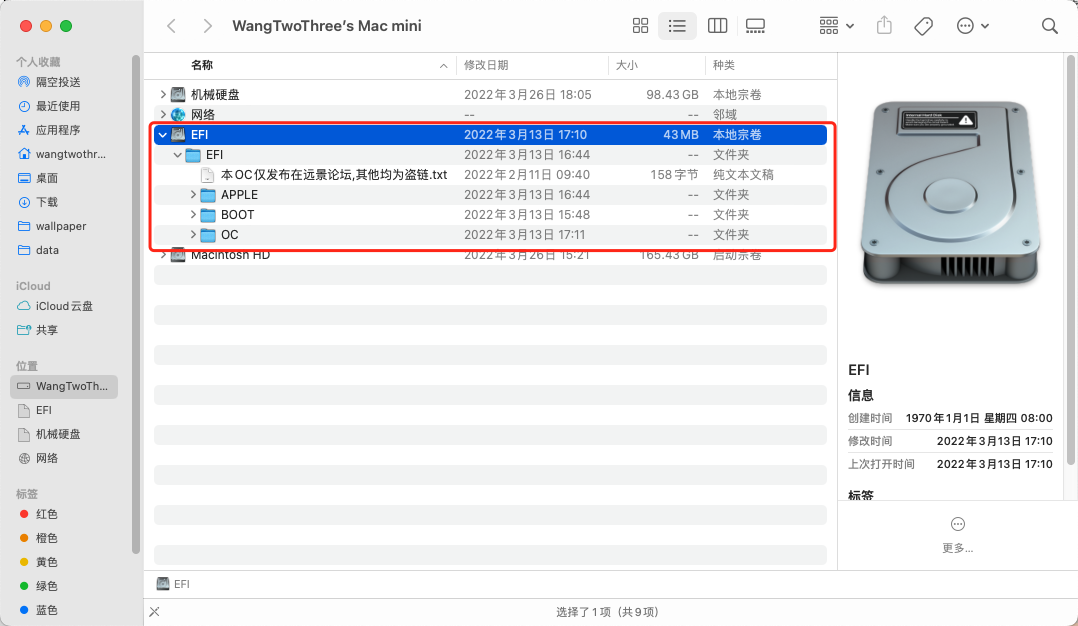Select WangTwoTh... under 位置

(x=64, y=386)
